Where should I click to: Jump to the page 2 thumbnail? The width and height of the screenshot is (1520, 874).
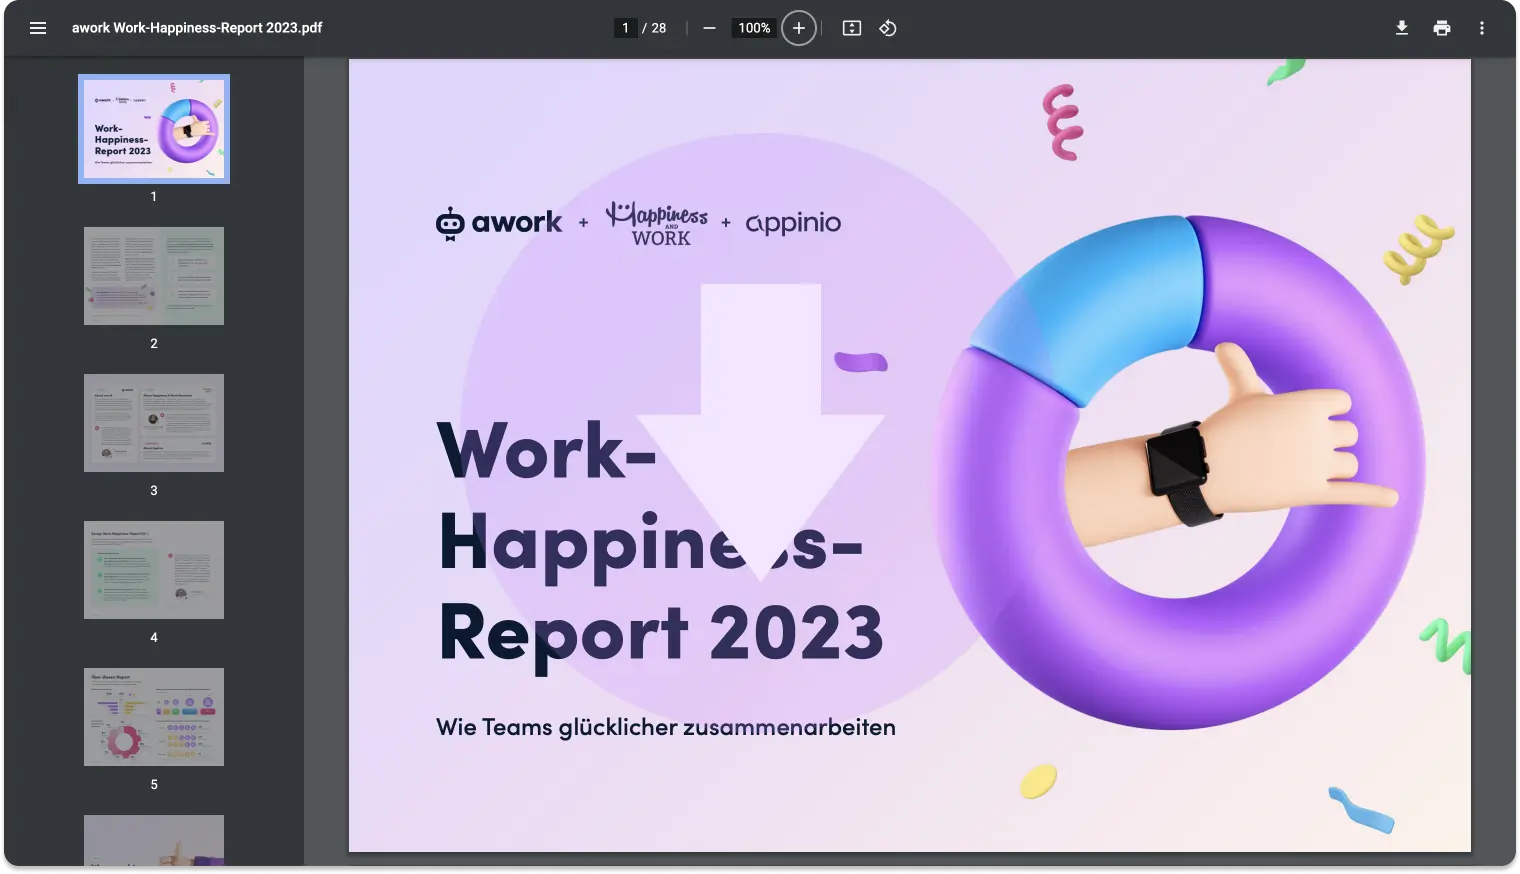pyautogui.click(x=154, y=276)
